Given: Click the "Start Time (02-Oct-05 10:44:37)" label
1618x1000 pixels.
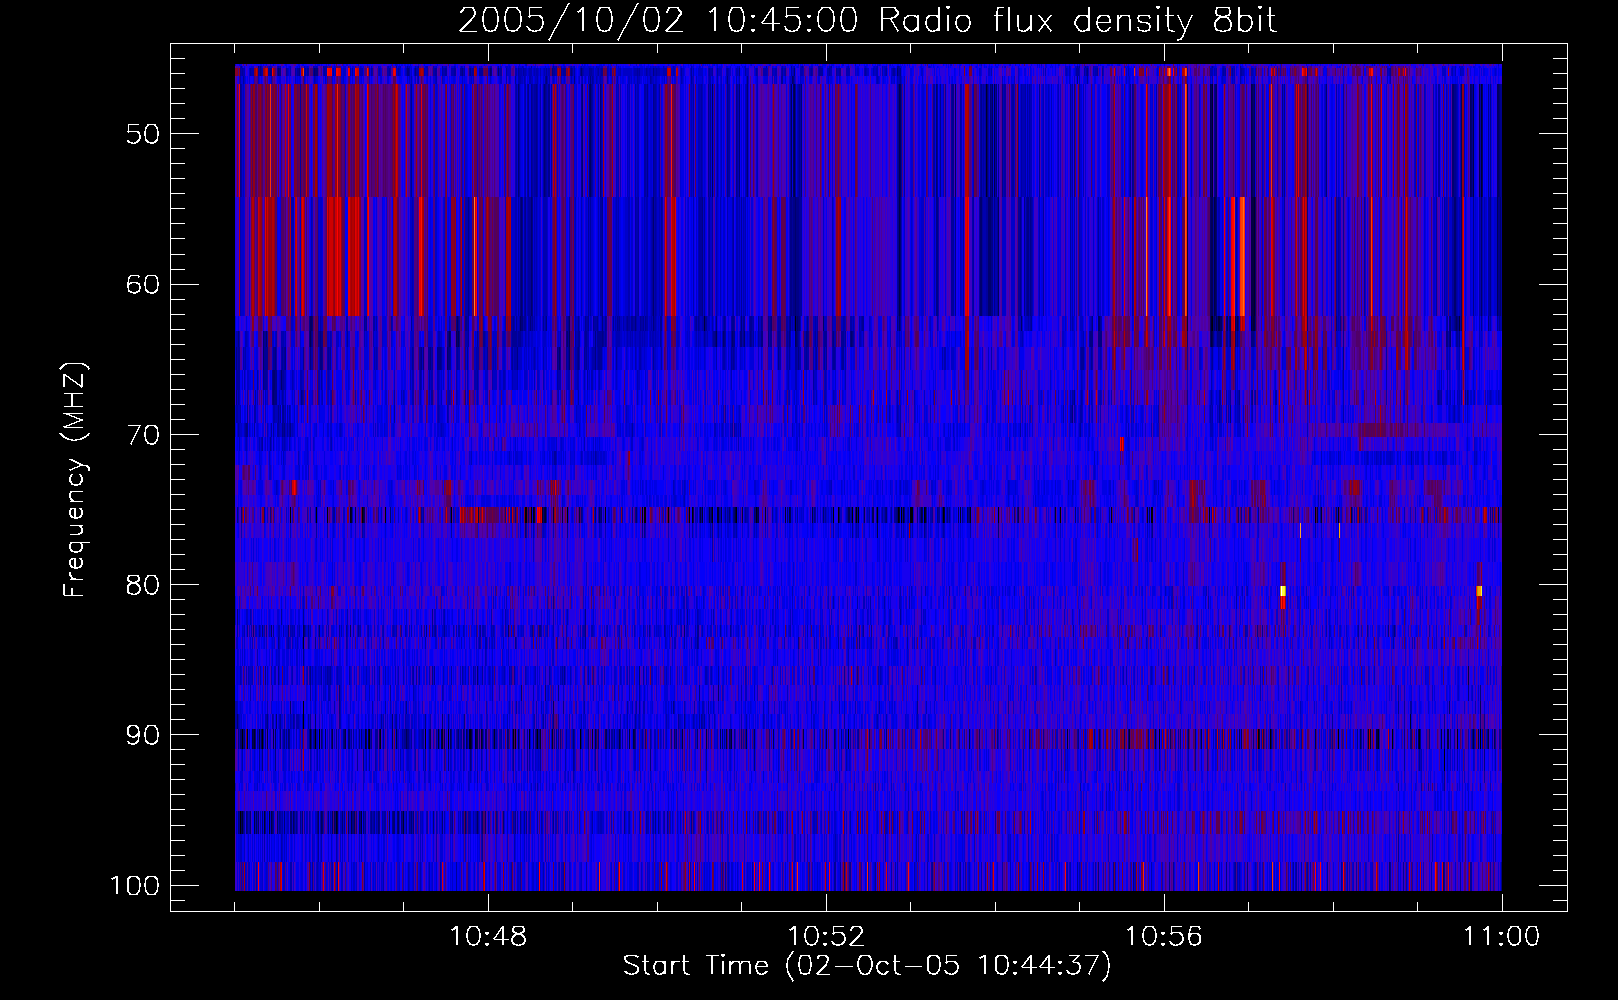Looking at the screenshot, I should coord(867,966).
